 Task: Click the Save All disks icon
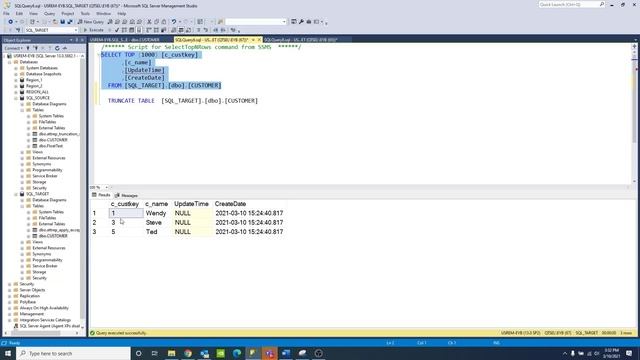[x=70, y=22]
